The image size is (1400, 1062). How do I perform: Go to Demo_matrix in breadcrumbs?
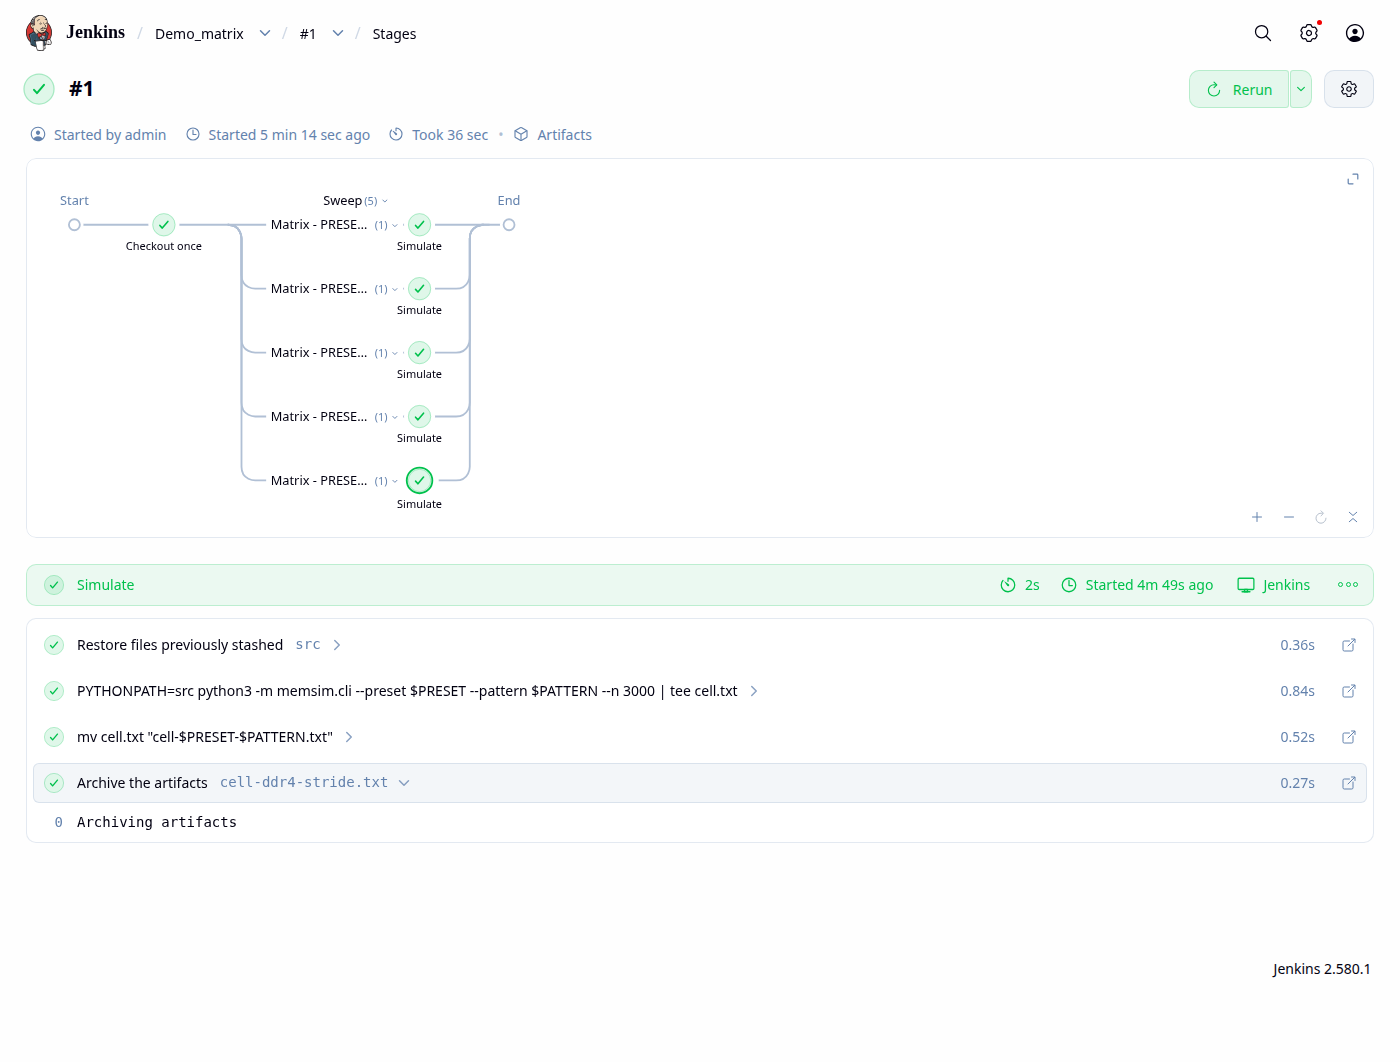(x=199, y=34)
